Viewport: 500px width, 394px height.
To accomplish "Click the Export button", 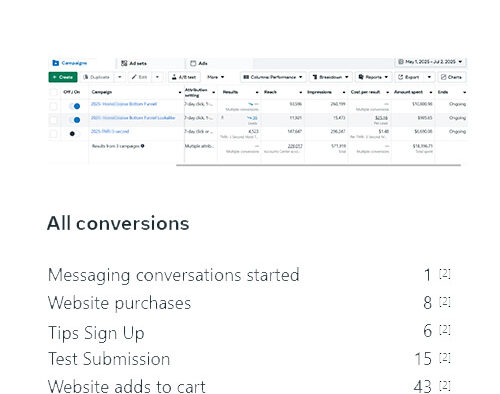I will point(409,77).
